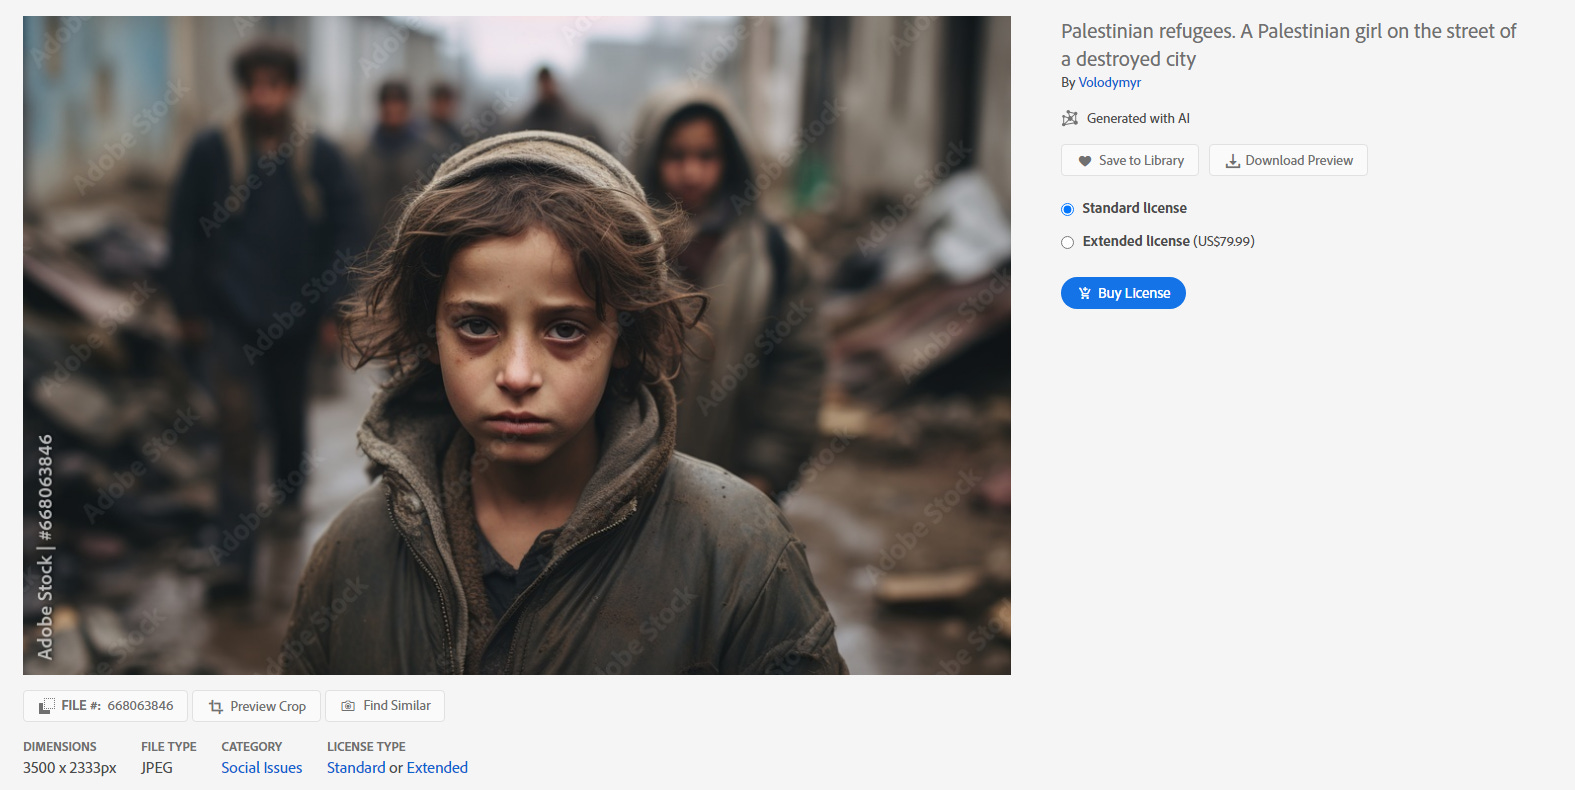The height and width of the screenshot is (790, 1575).
Task: Click the Find Similar button
Action: (385, 706)
